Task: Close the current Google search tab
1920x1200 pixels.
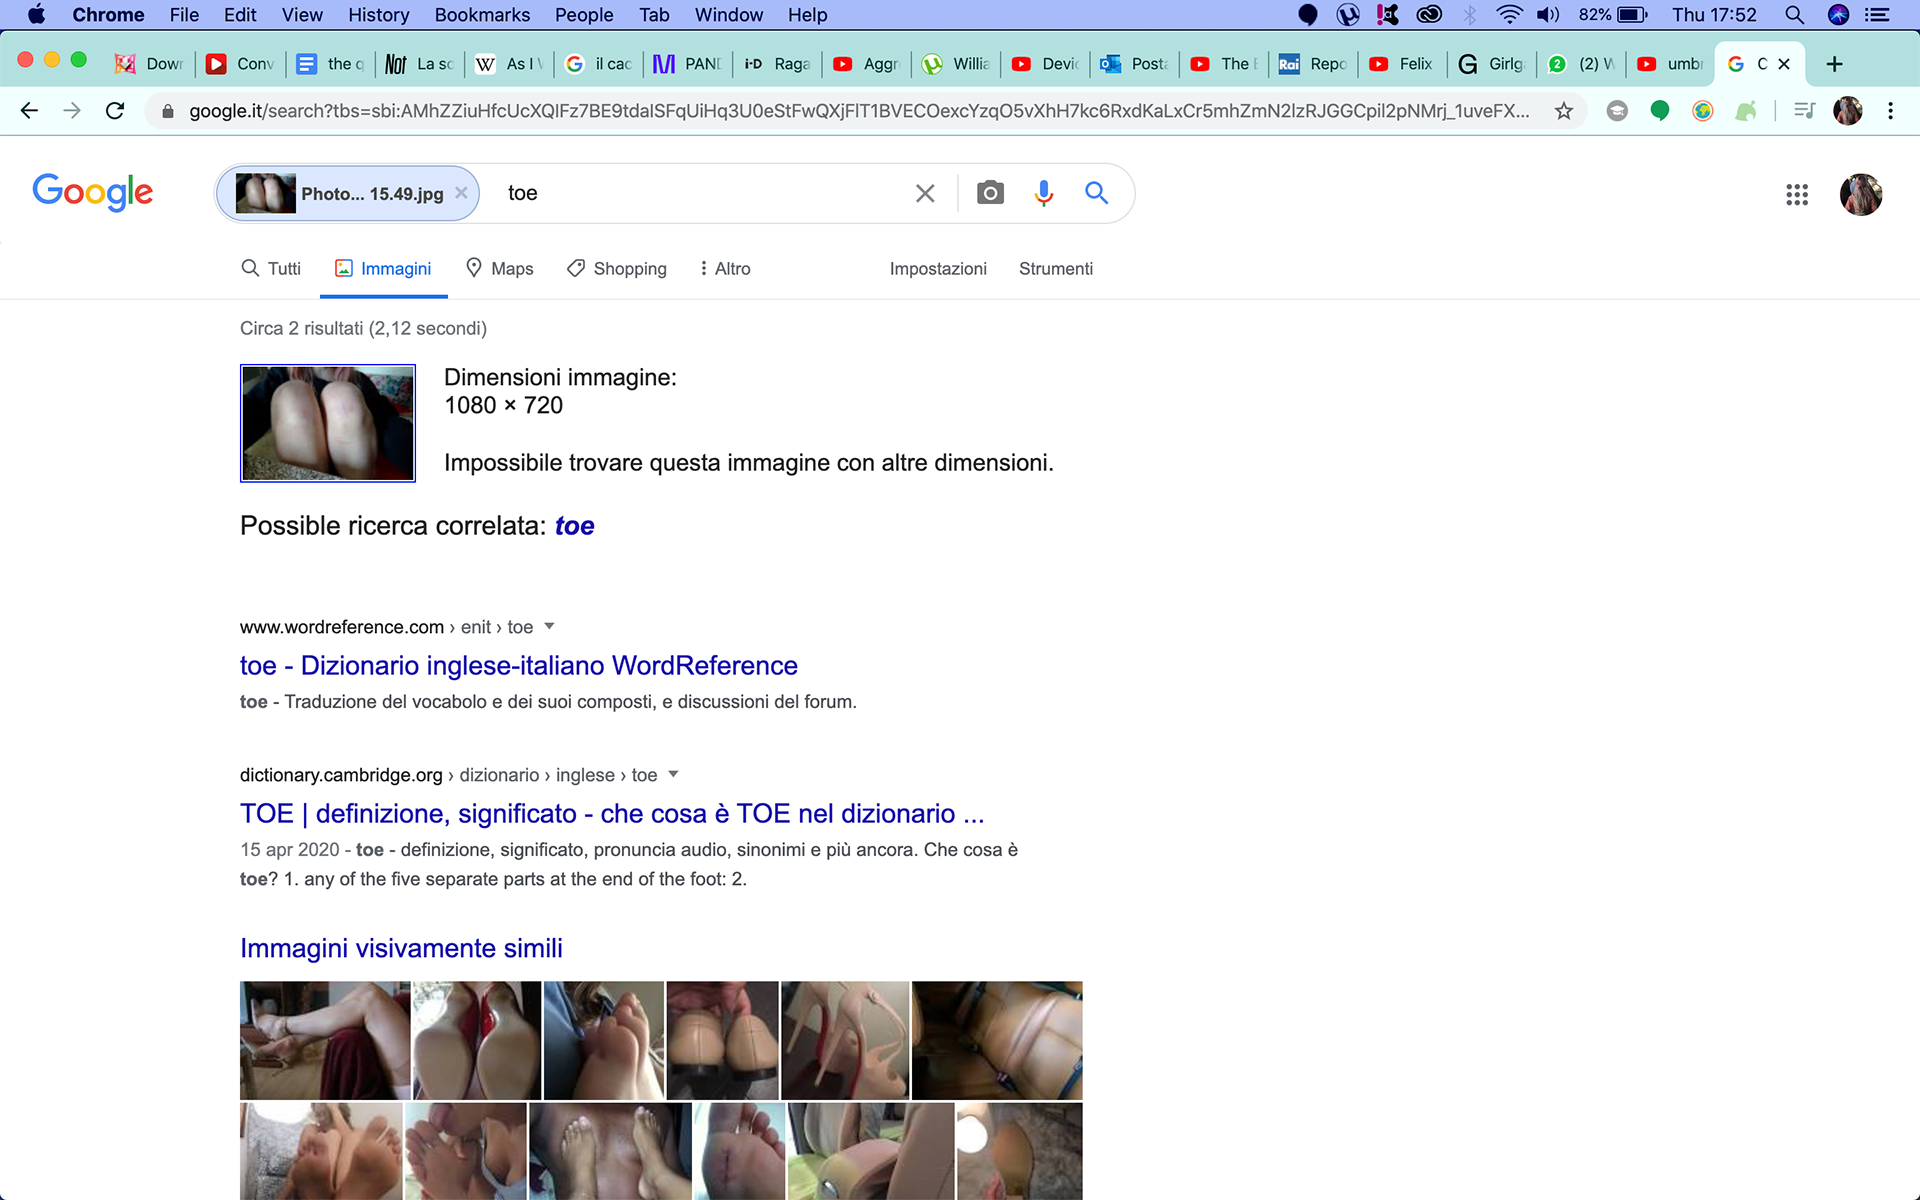Action: 1784,64
